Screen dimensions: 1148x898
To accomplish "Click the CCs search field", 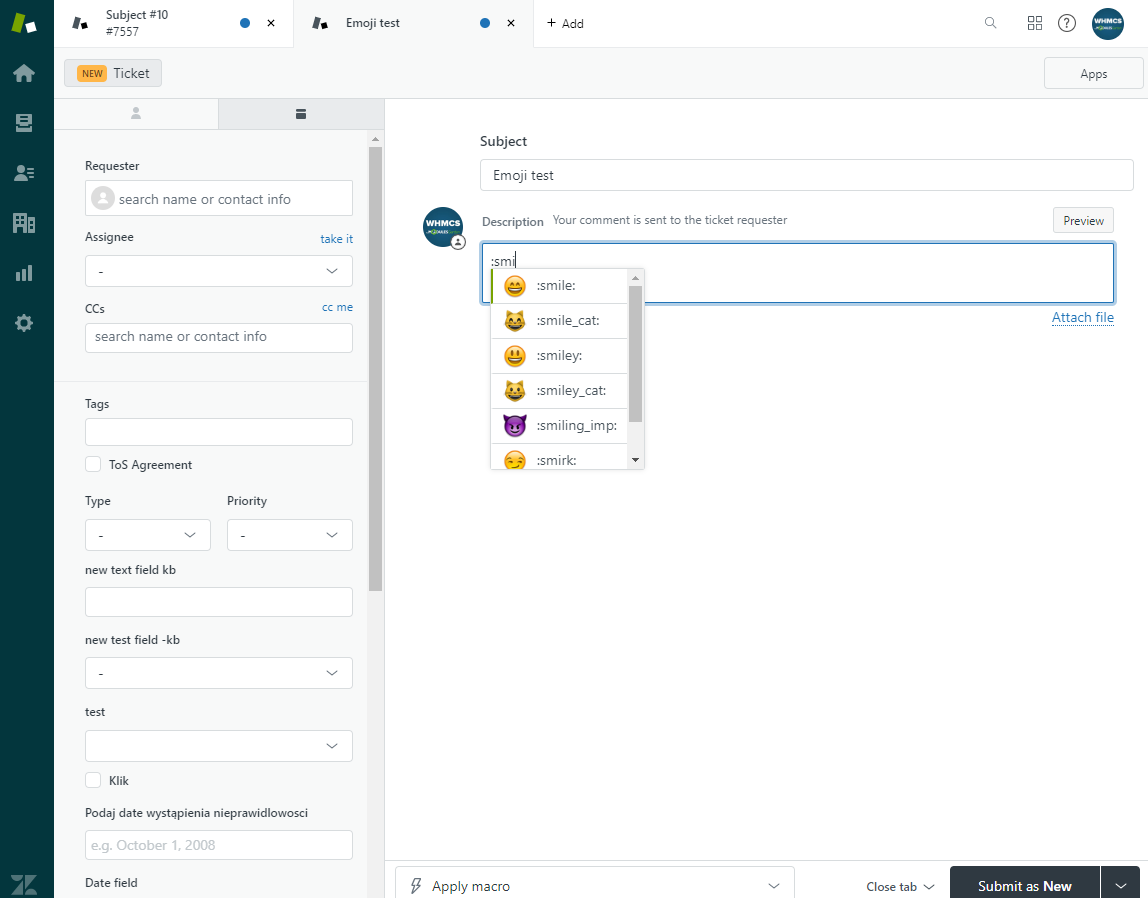I will click(x=218, y=337).
